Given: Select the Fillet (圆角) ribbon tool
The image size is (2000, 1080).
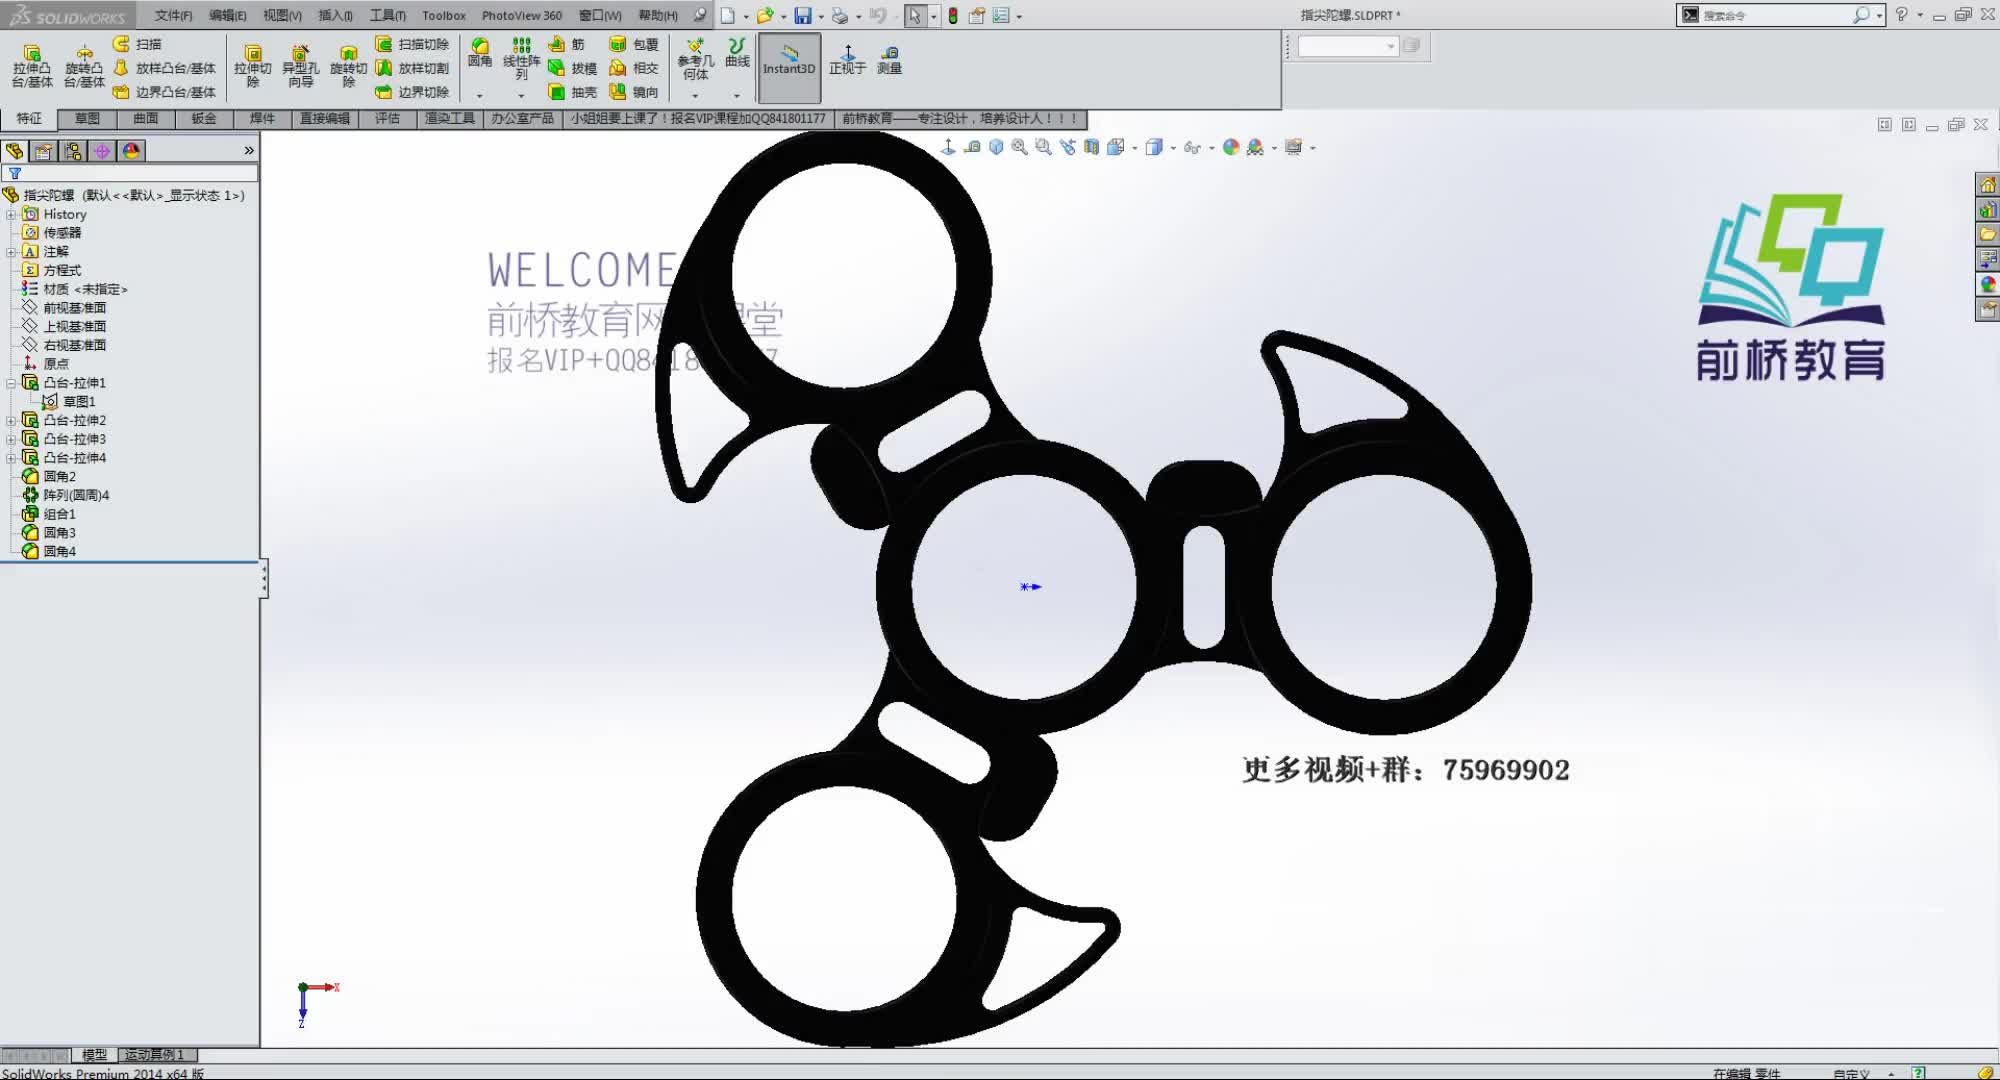Looking at the screenshot, I should [x=480, y=53].
